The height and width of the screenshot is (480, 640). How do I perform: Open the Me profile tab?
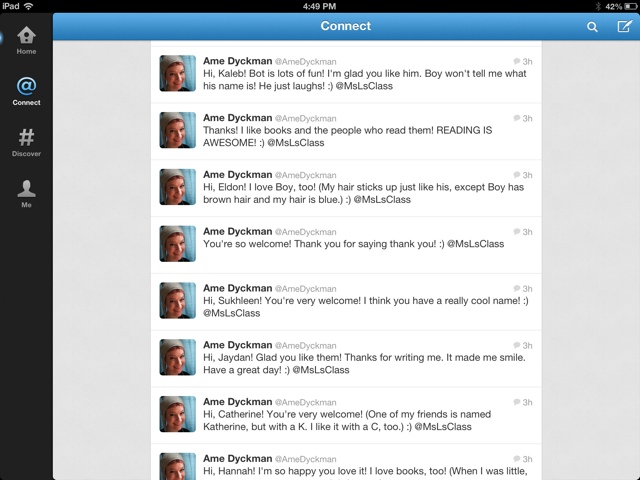(x=26, y=194)
